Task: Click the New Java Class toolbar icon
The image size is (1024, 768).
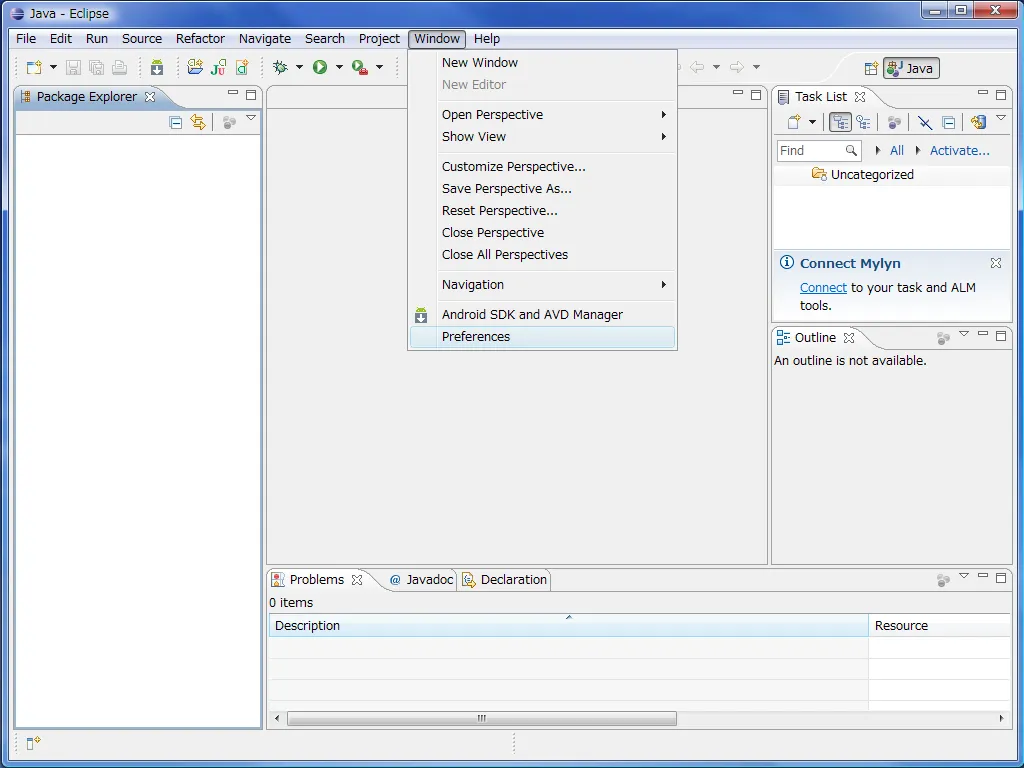Action: coord(242,67)
